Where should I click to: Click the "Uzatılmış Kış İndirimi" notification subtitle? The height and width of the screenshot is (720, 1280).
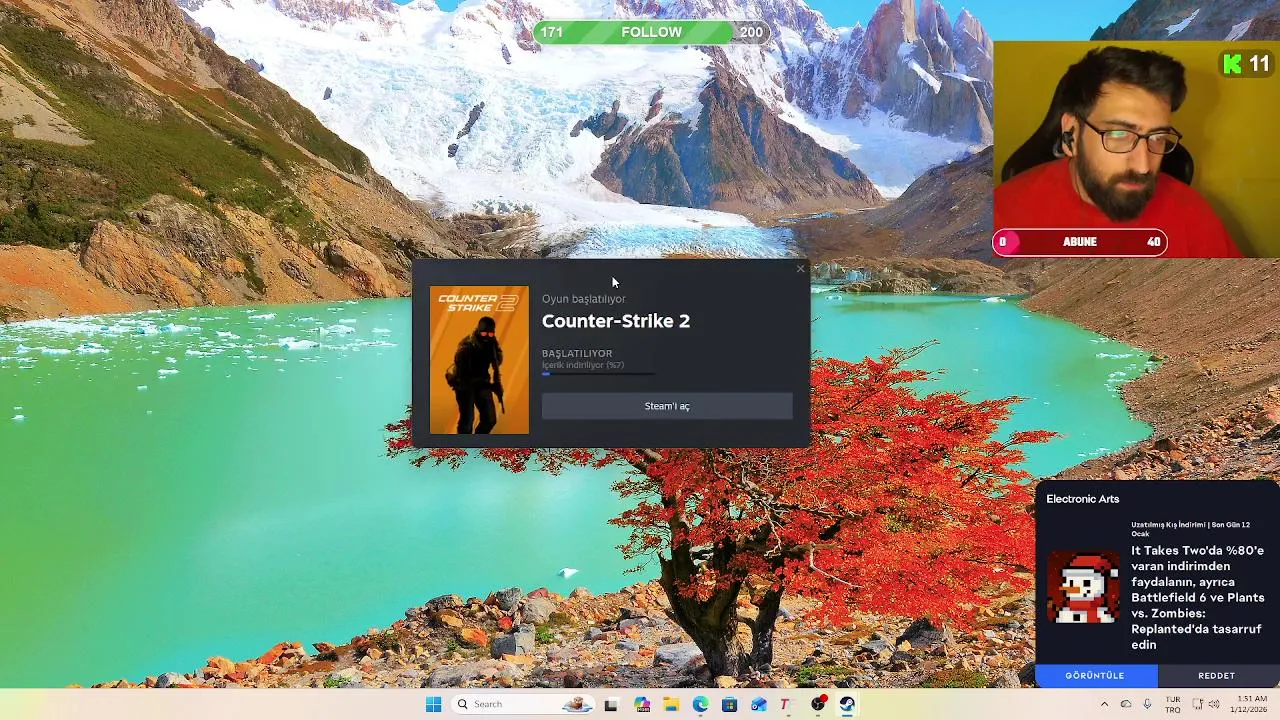[1190, 529]
